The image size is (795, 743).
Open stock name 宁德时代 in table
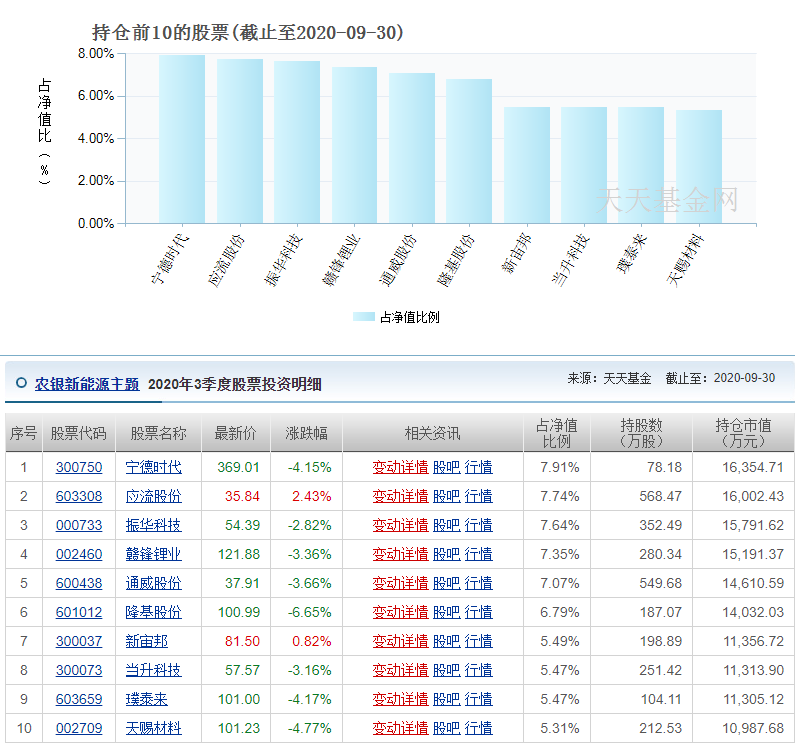coord(154,467)
